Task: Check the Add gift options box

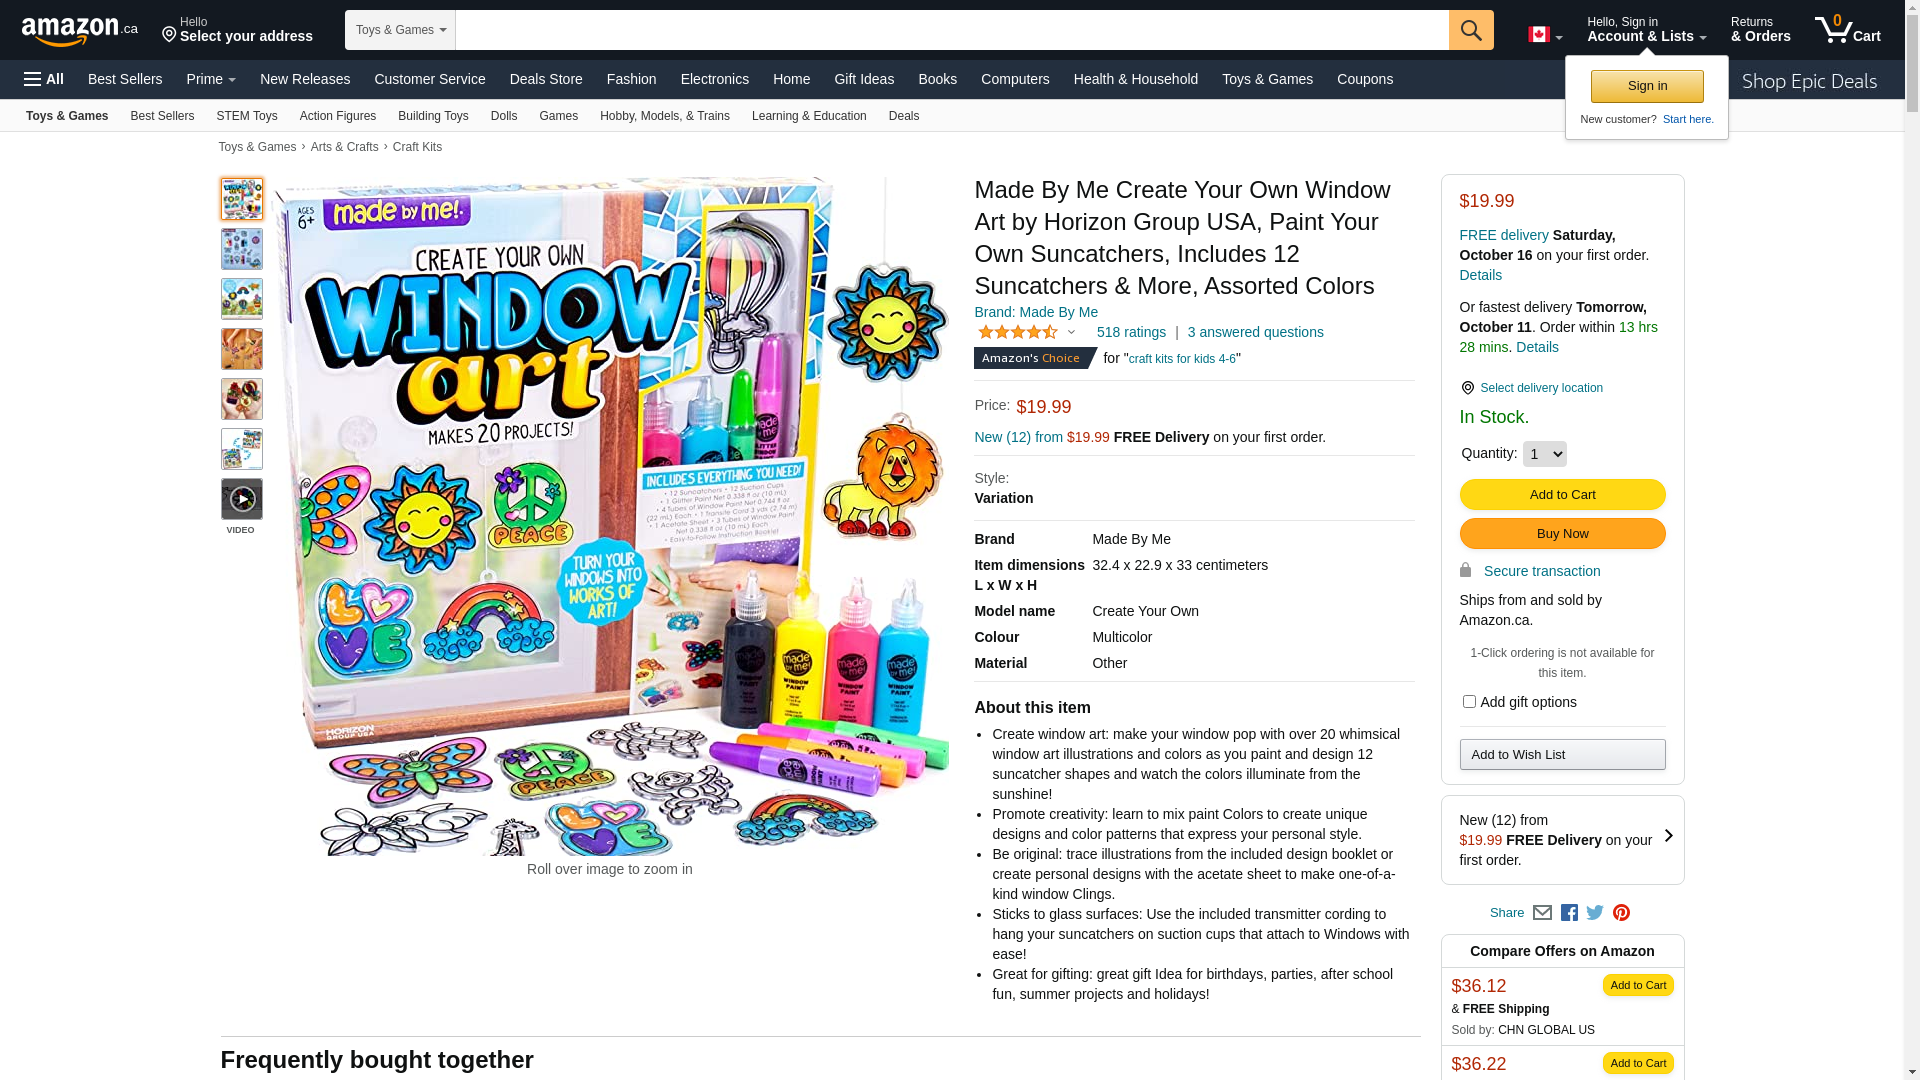Action: point(1469,702)
